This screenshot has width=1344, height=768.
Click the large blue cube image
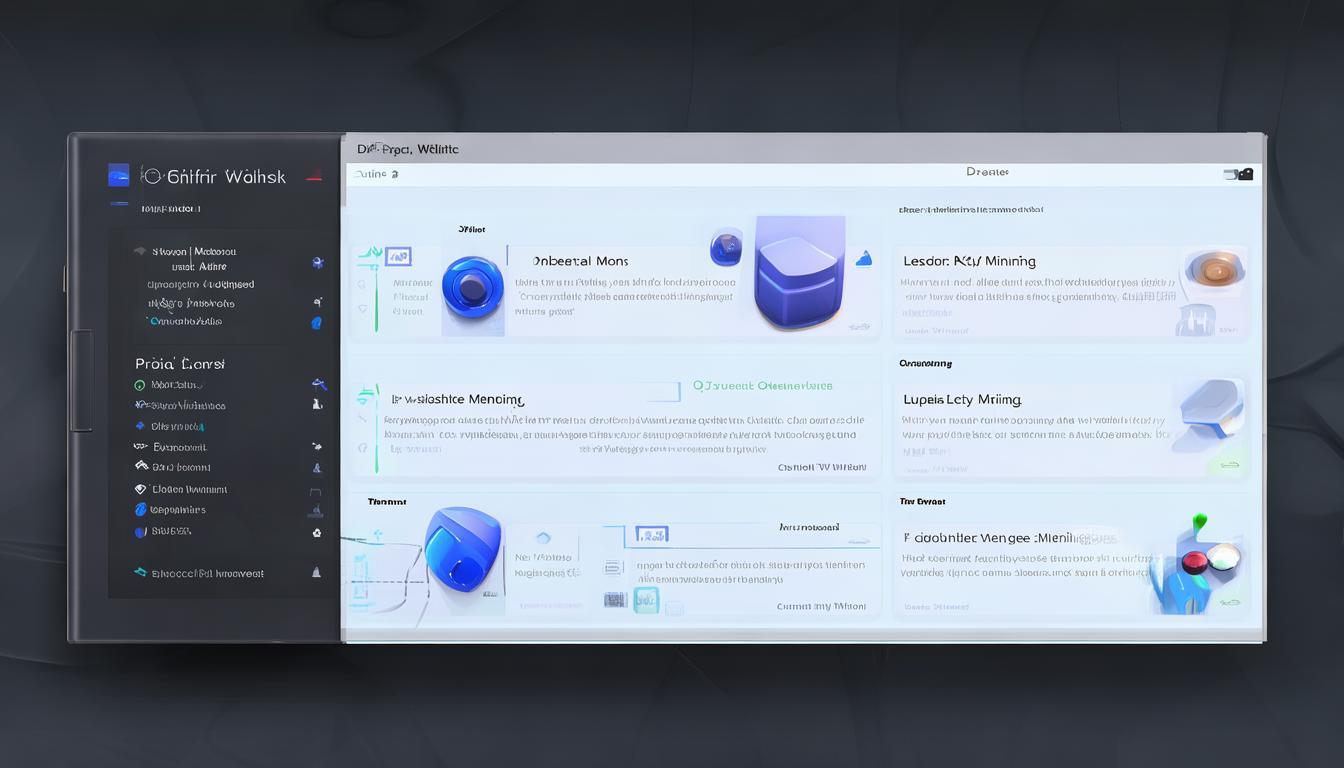click(x=799, y=273)
